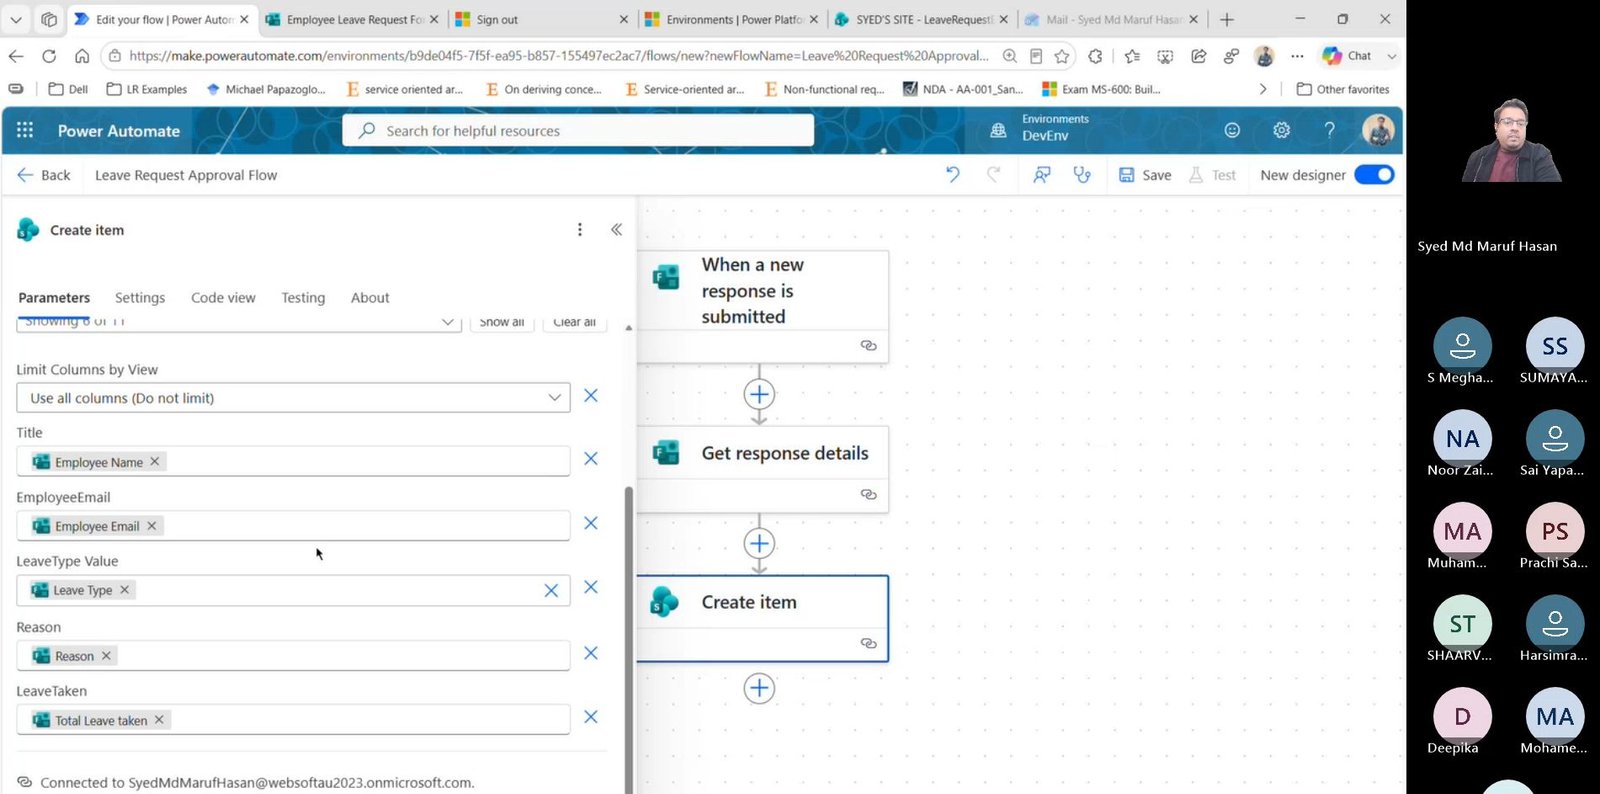Clear the LeaveType Value field contents
Viewport: 1600px width, 794px height.
coord(551,591)
